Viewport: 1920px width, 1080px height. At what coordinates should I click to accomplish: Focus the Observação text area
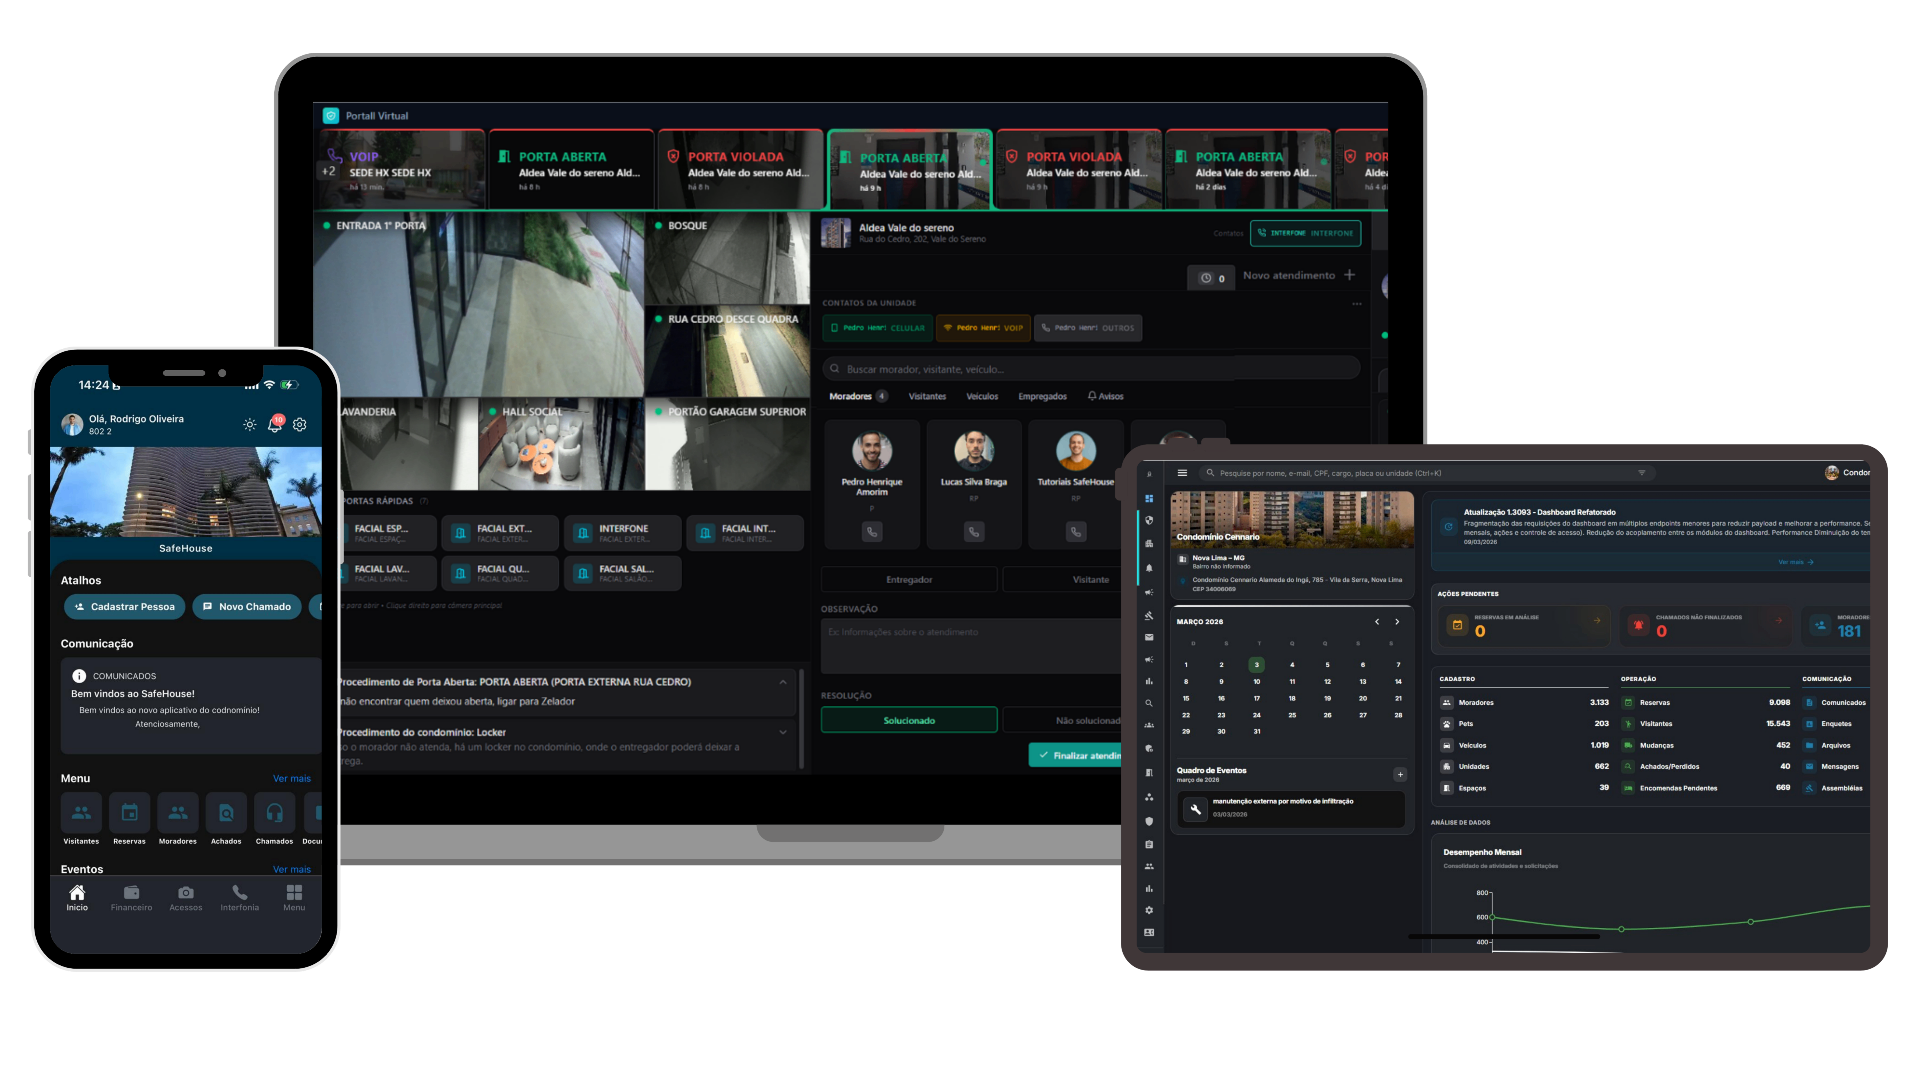pos(972,646)
